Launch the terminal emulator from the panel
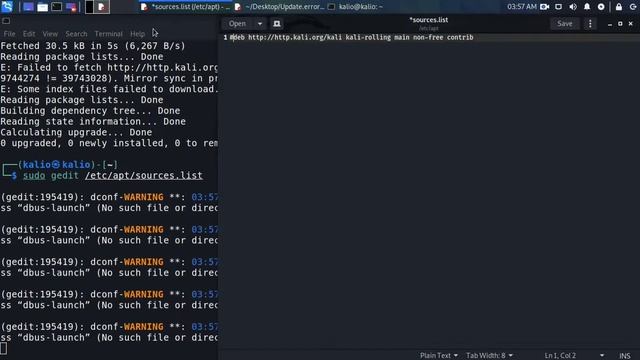The width and height of the screenshot is (640, 360). [x=57, y=7]
